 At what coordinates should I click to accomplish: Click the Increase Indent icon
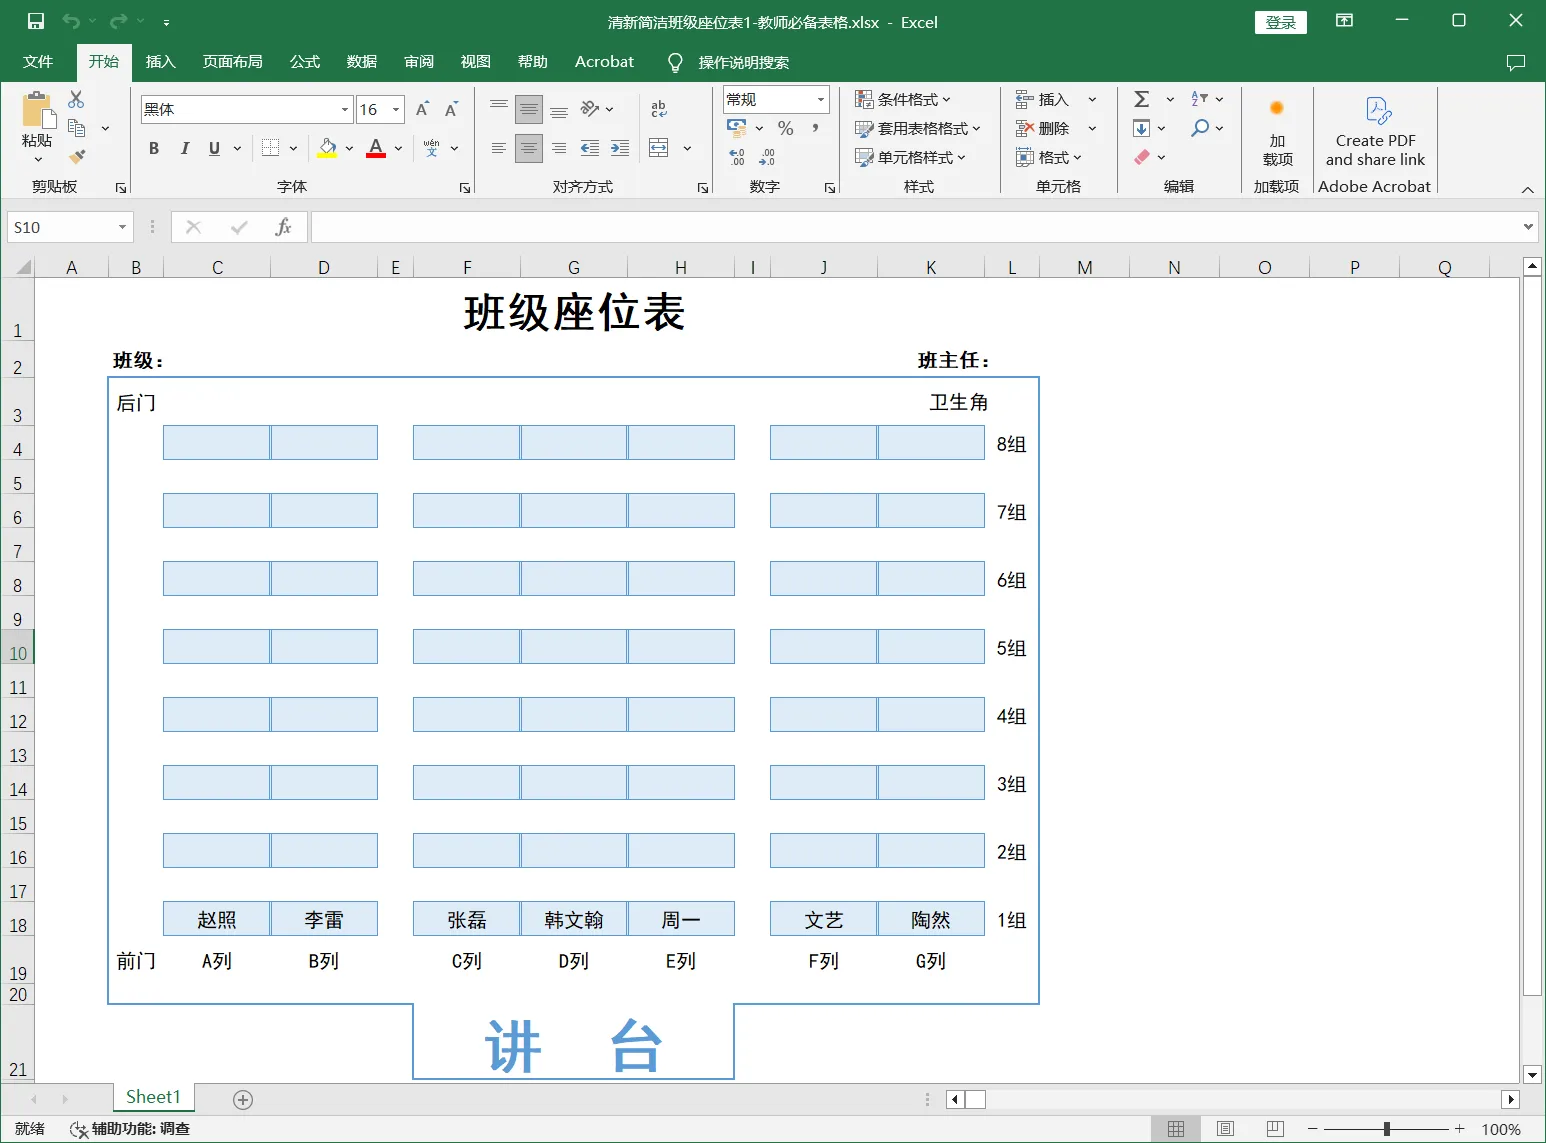click(x=620, y=148)
